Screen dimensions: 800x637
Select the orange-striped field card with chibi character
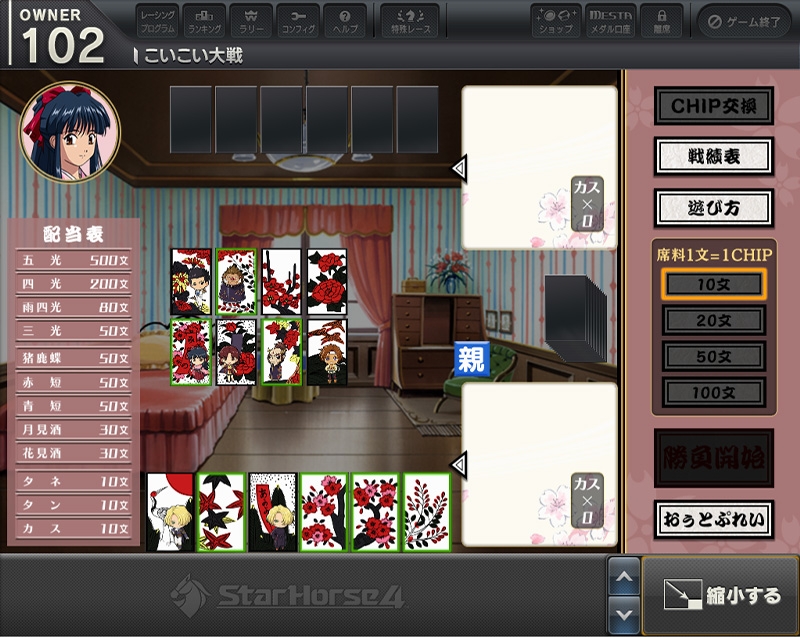coord(327,352)
